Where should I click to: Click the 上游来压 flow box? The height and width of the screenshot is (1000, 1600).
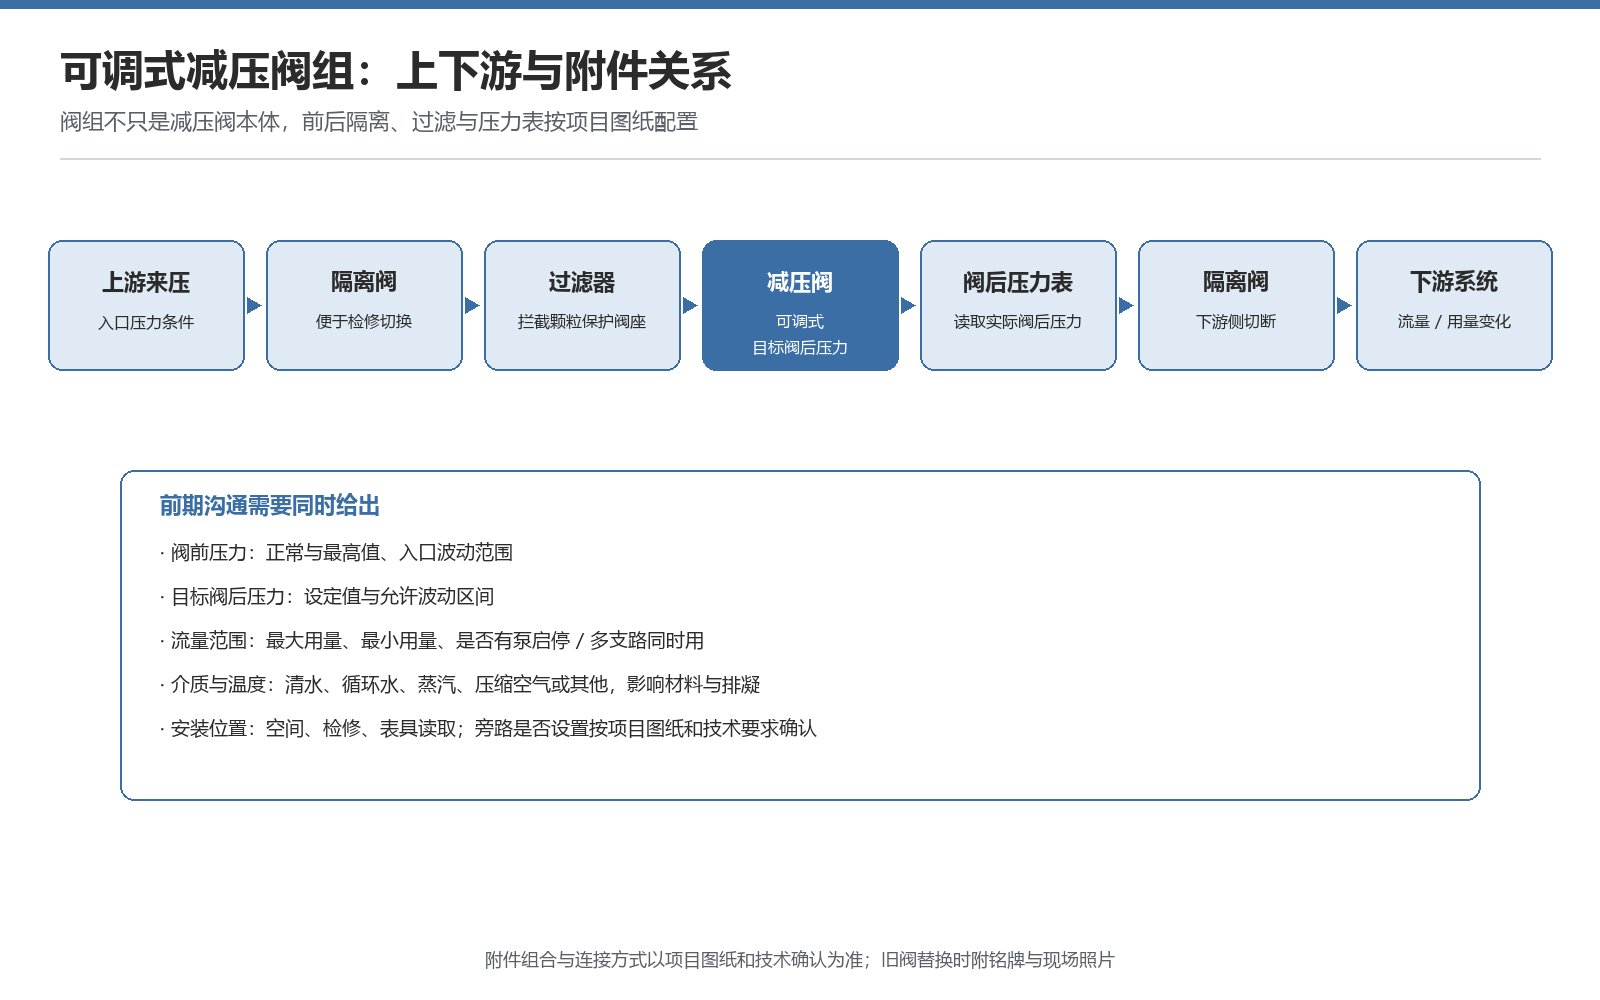click(x=146, y=305)
